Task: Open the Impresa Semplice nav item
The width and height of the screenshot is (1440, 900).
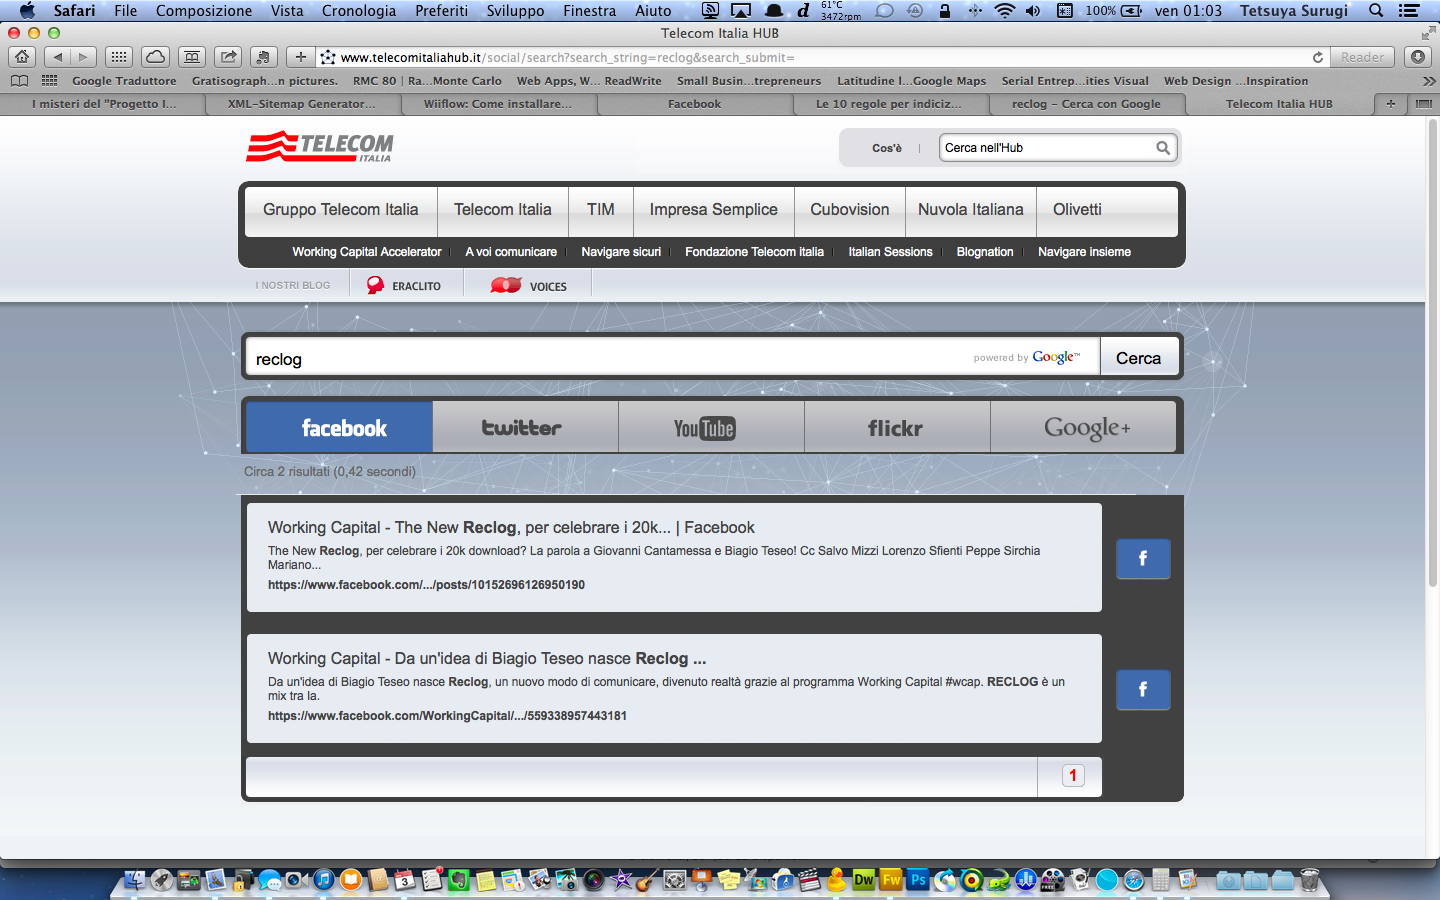Action: click(x=714, y=209)
